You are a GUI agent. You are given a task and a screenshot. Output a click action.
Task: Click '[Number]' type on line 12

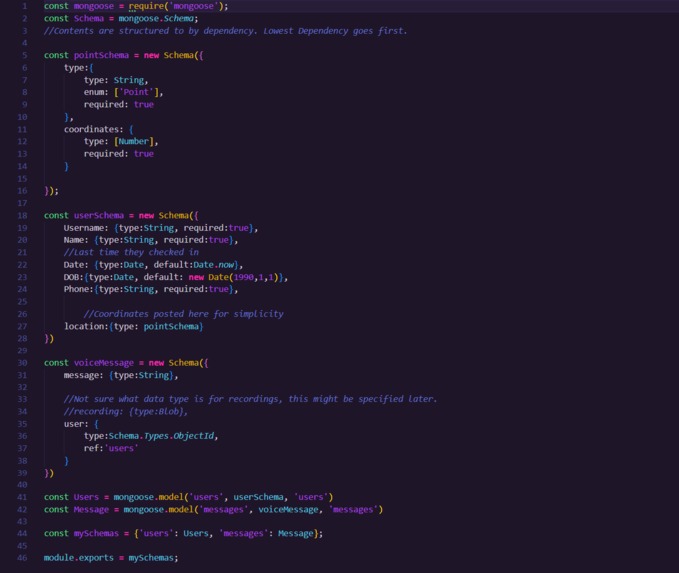134,142
